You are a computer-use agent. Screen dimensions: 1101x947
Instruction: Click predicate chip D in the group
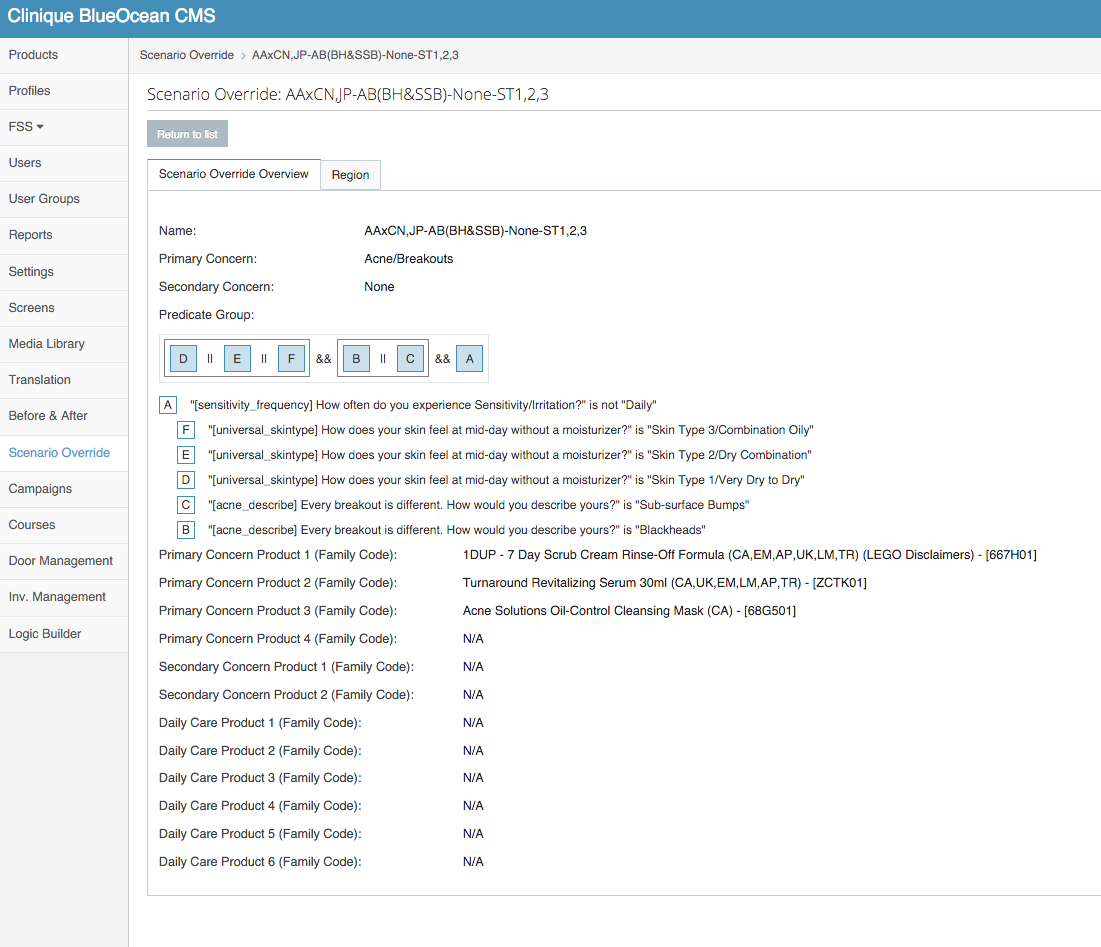pyautogui.click(x=183, y=359)
